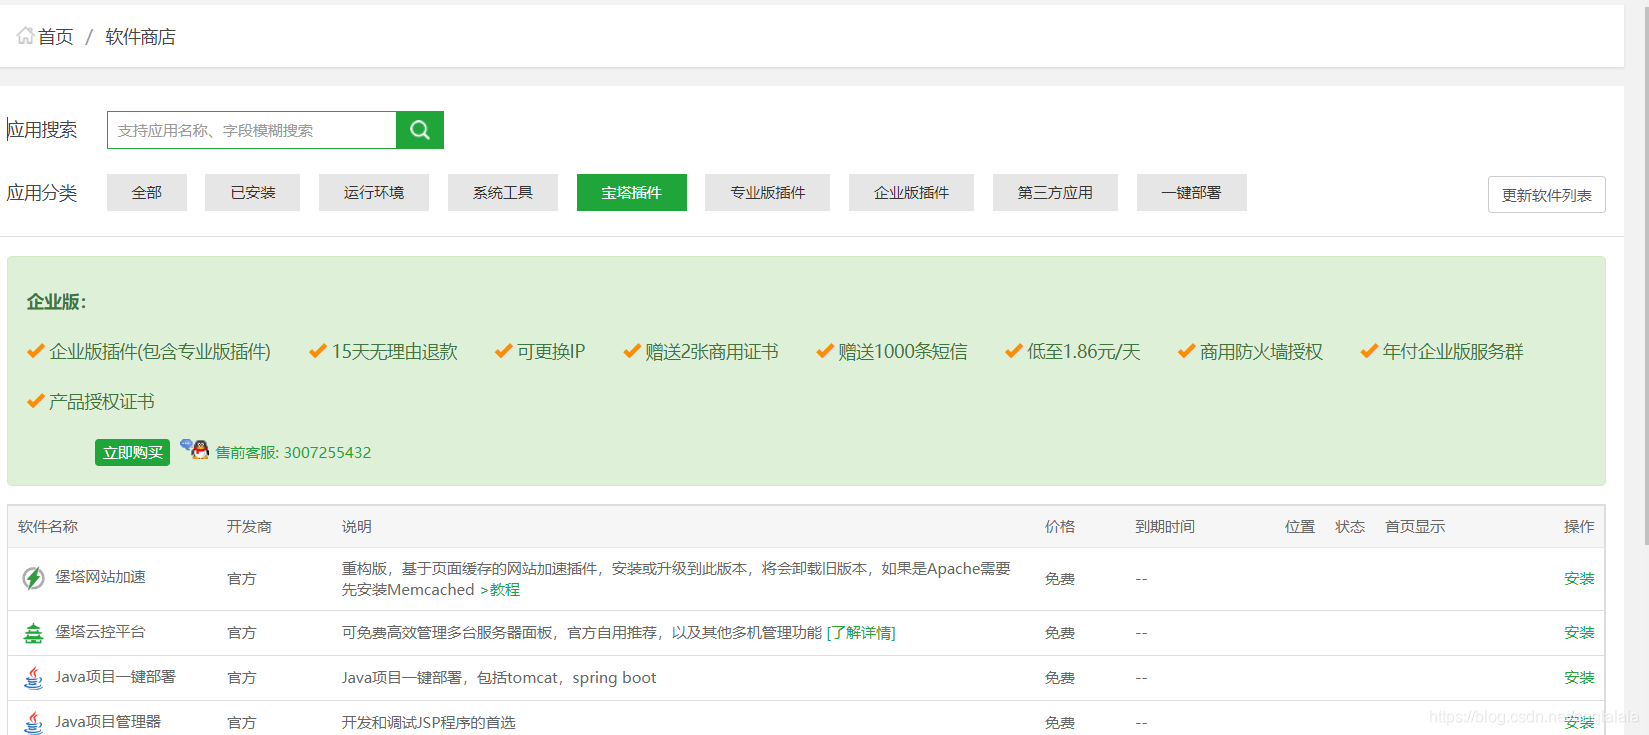Select the 运行环境 category tab

click(374, 192)
